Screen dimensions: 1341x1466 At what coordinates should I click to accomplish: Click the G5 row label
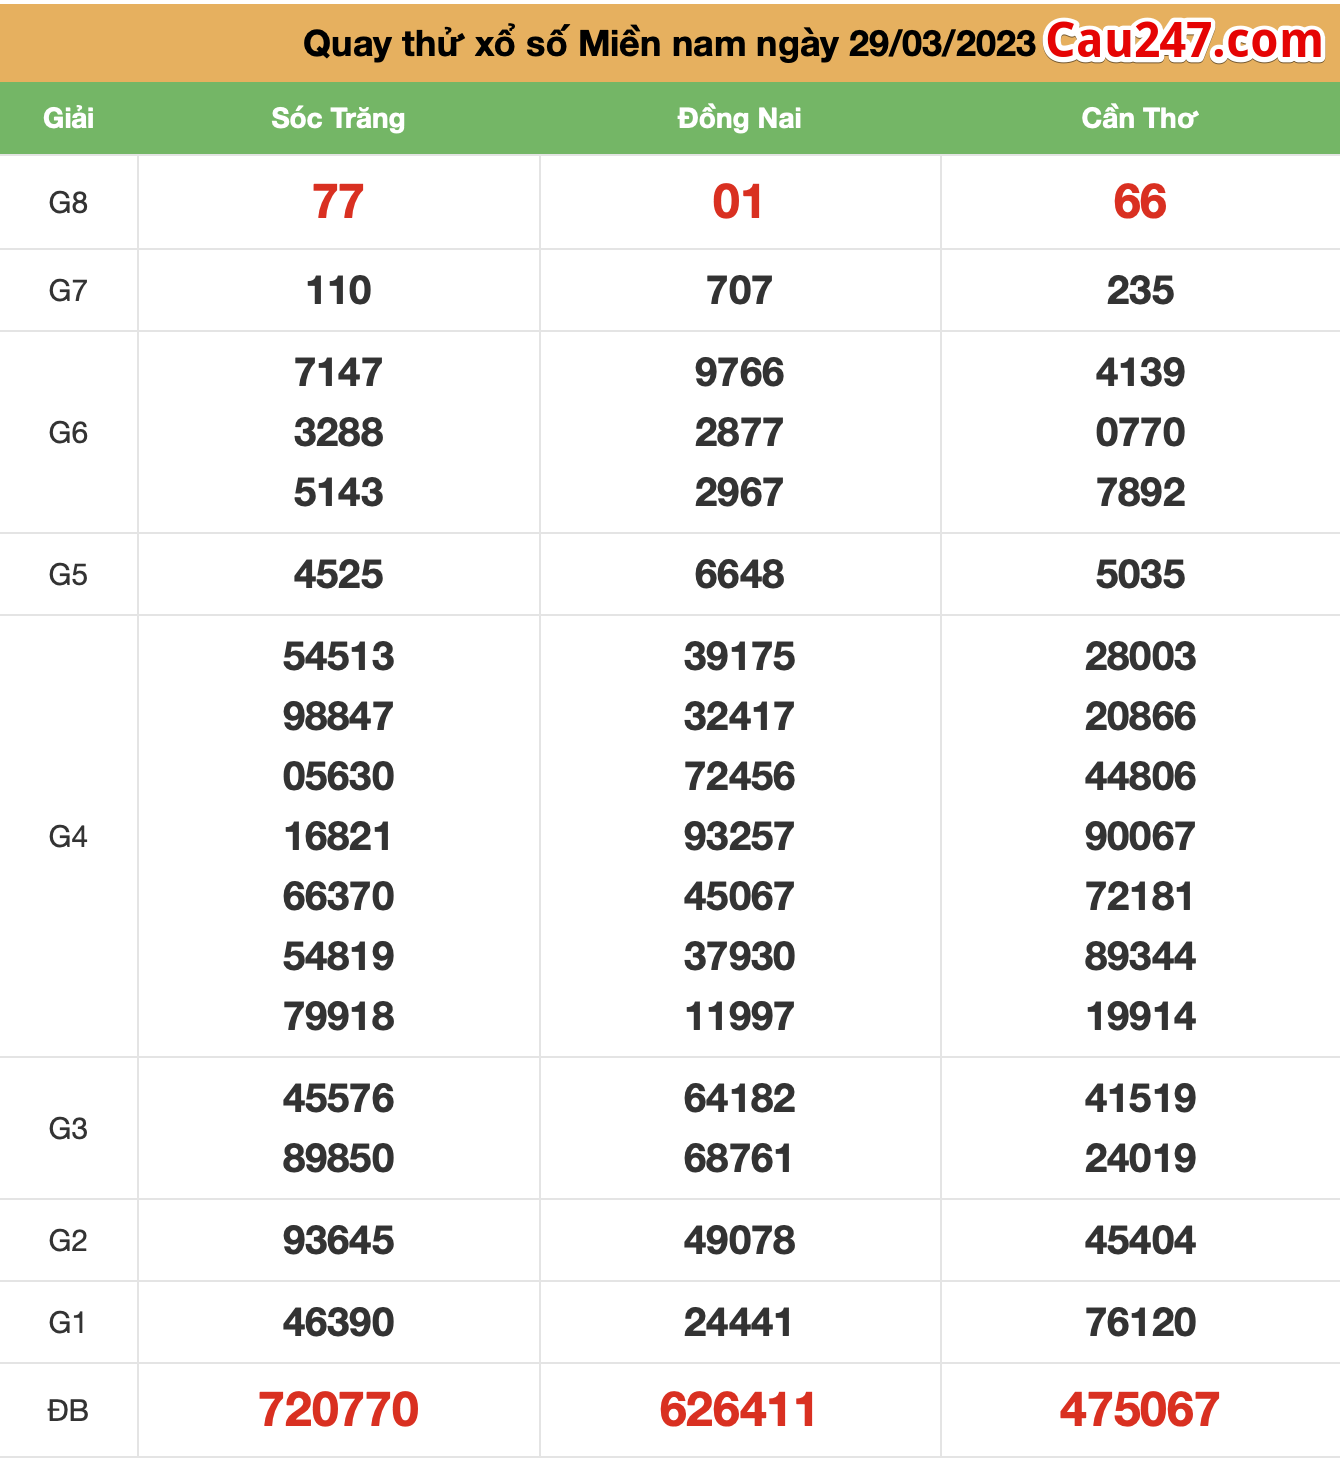point(68,575)
